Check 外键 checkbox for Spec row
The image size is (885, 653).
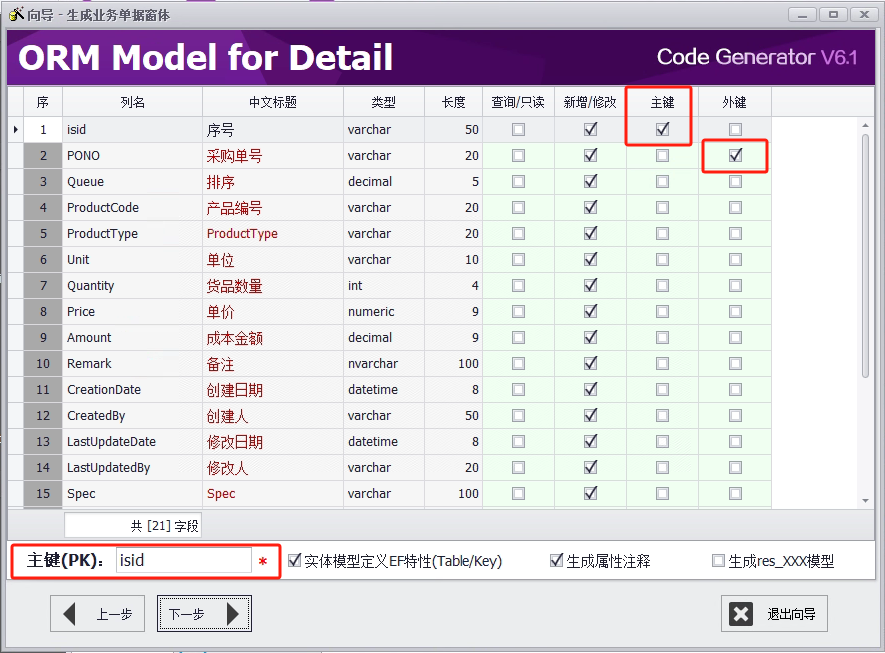pos(735,493)
